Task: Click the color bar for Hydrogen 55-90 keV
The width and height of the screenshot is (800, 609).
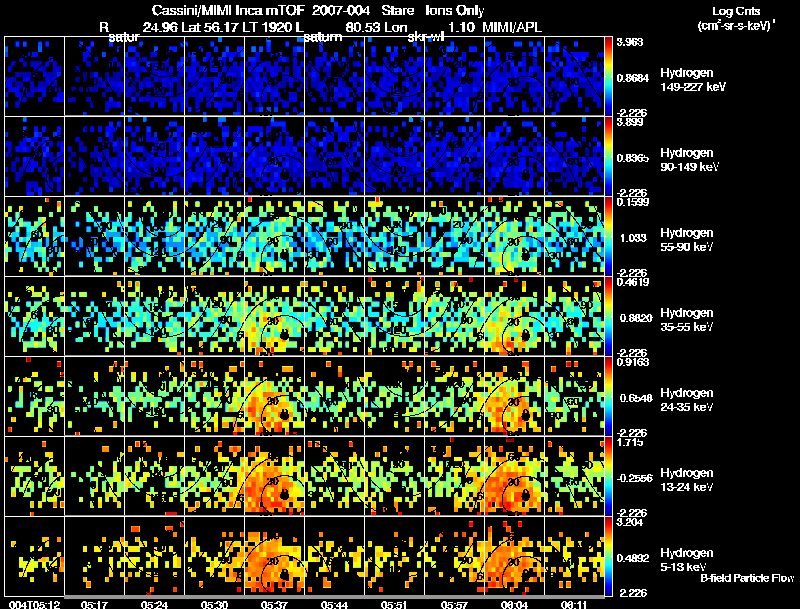Action: click(608, 236)
